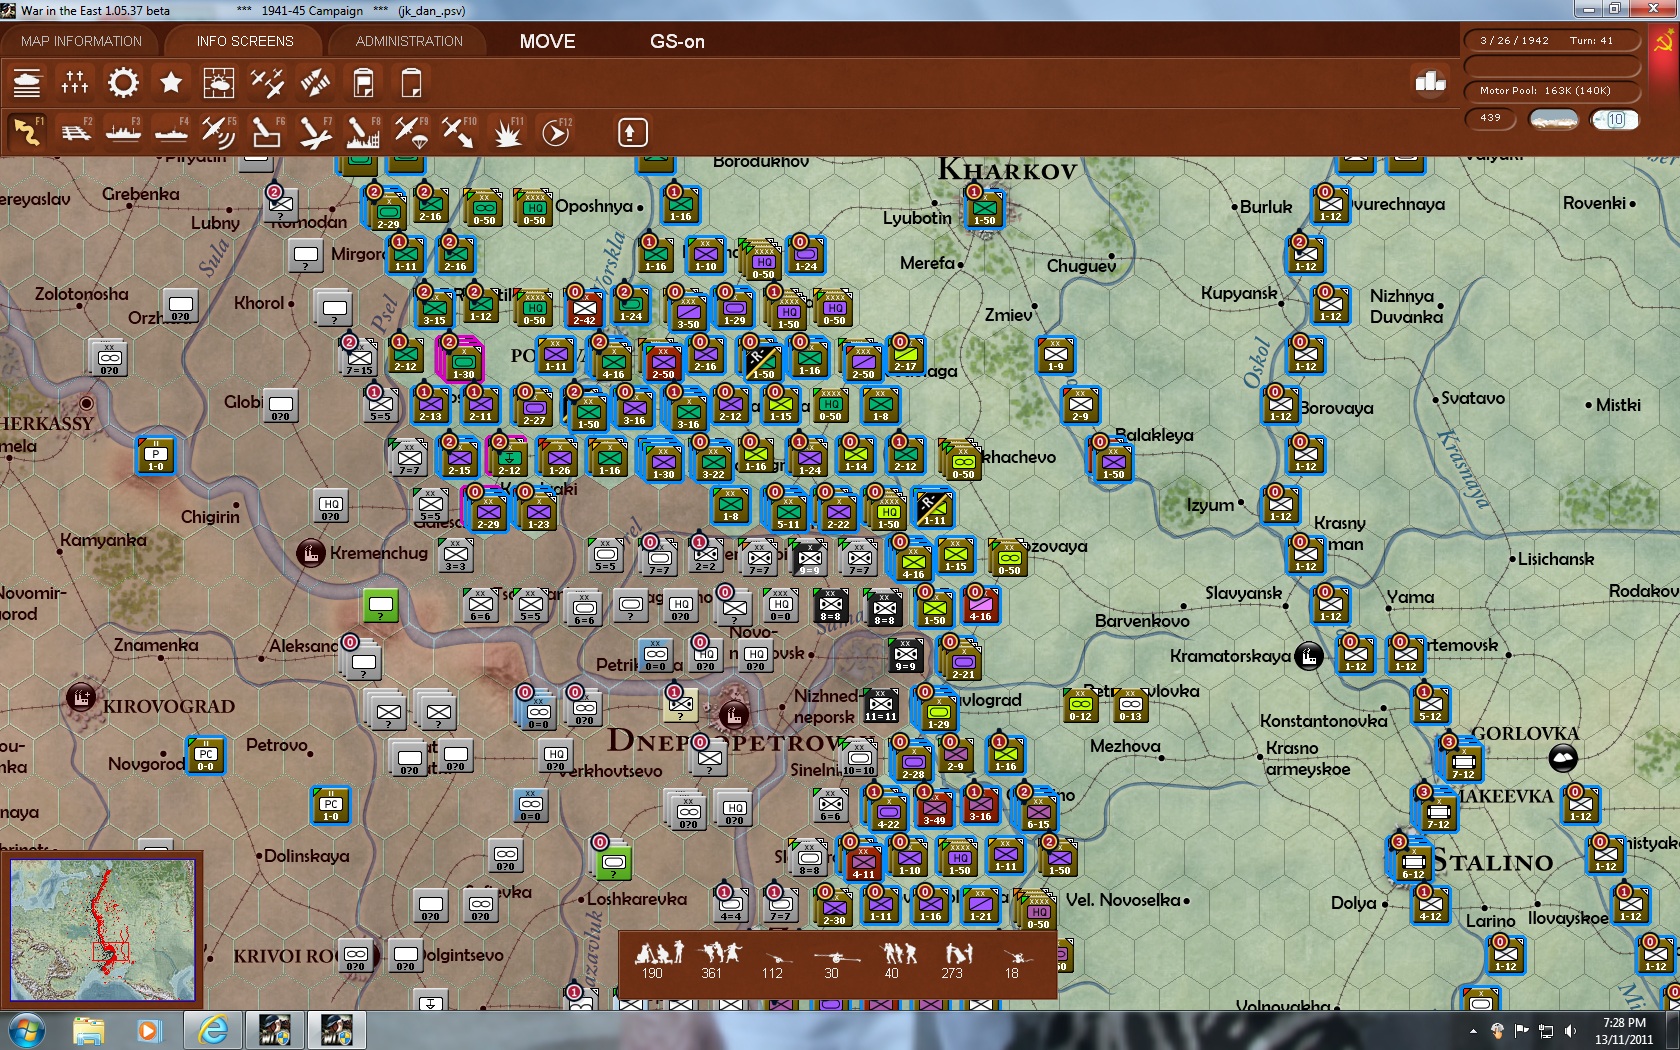Click the blank document icon

click(411, 83)
